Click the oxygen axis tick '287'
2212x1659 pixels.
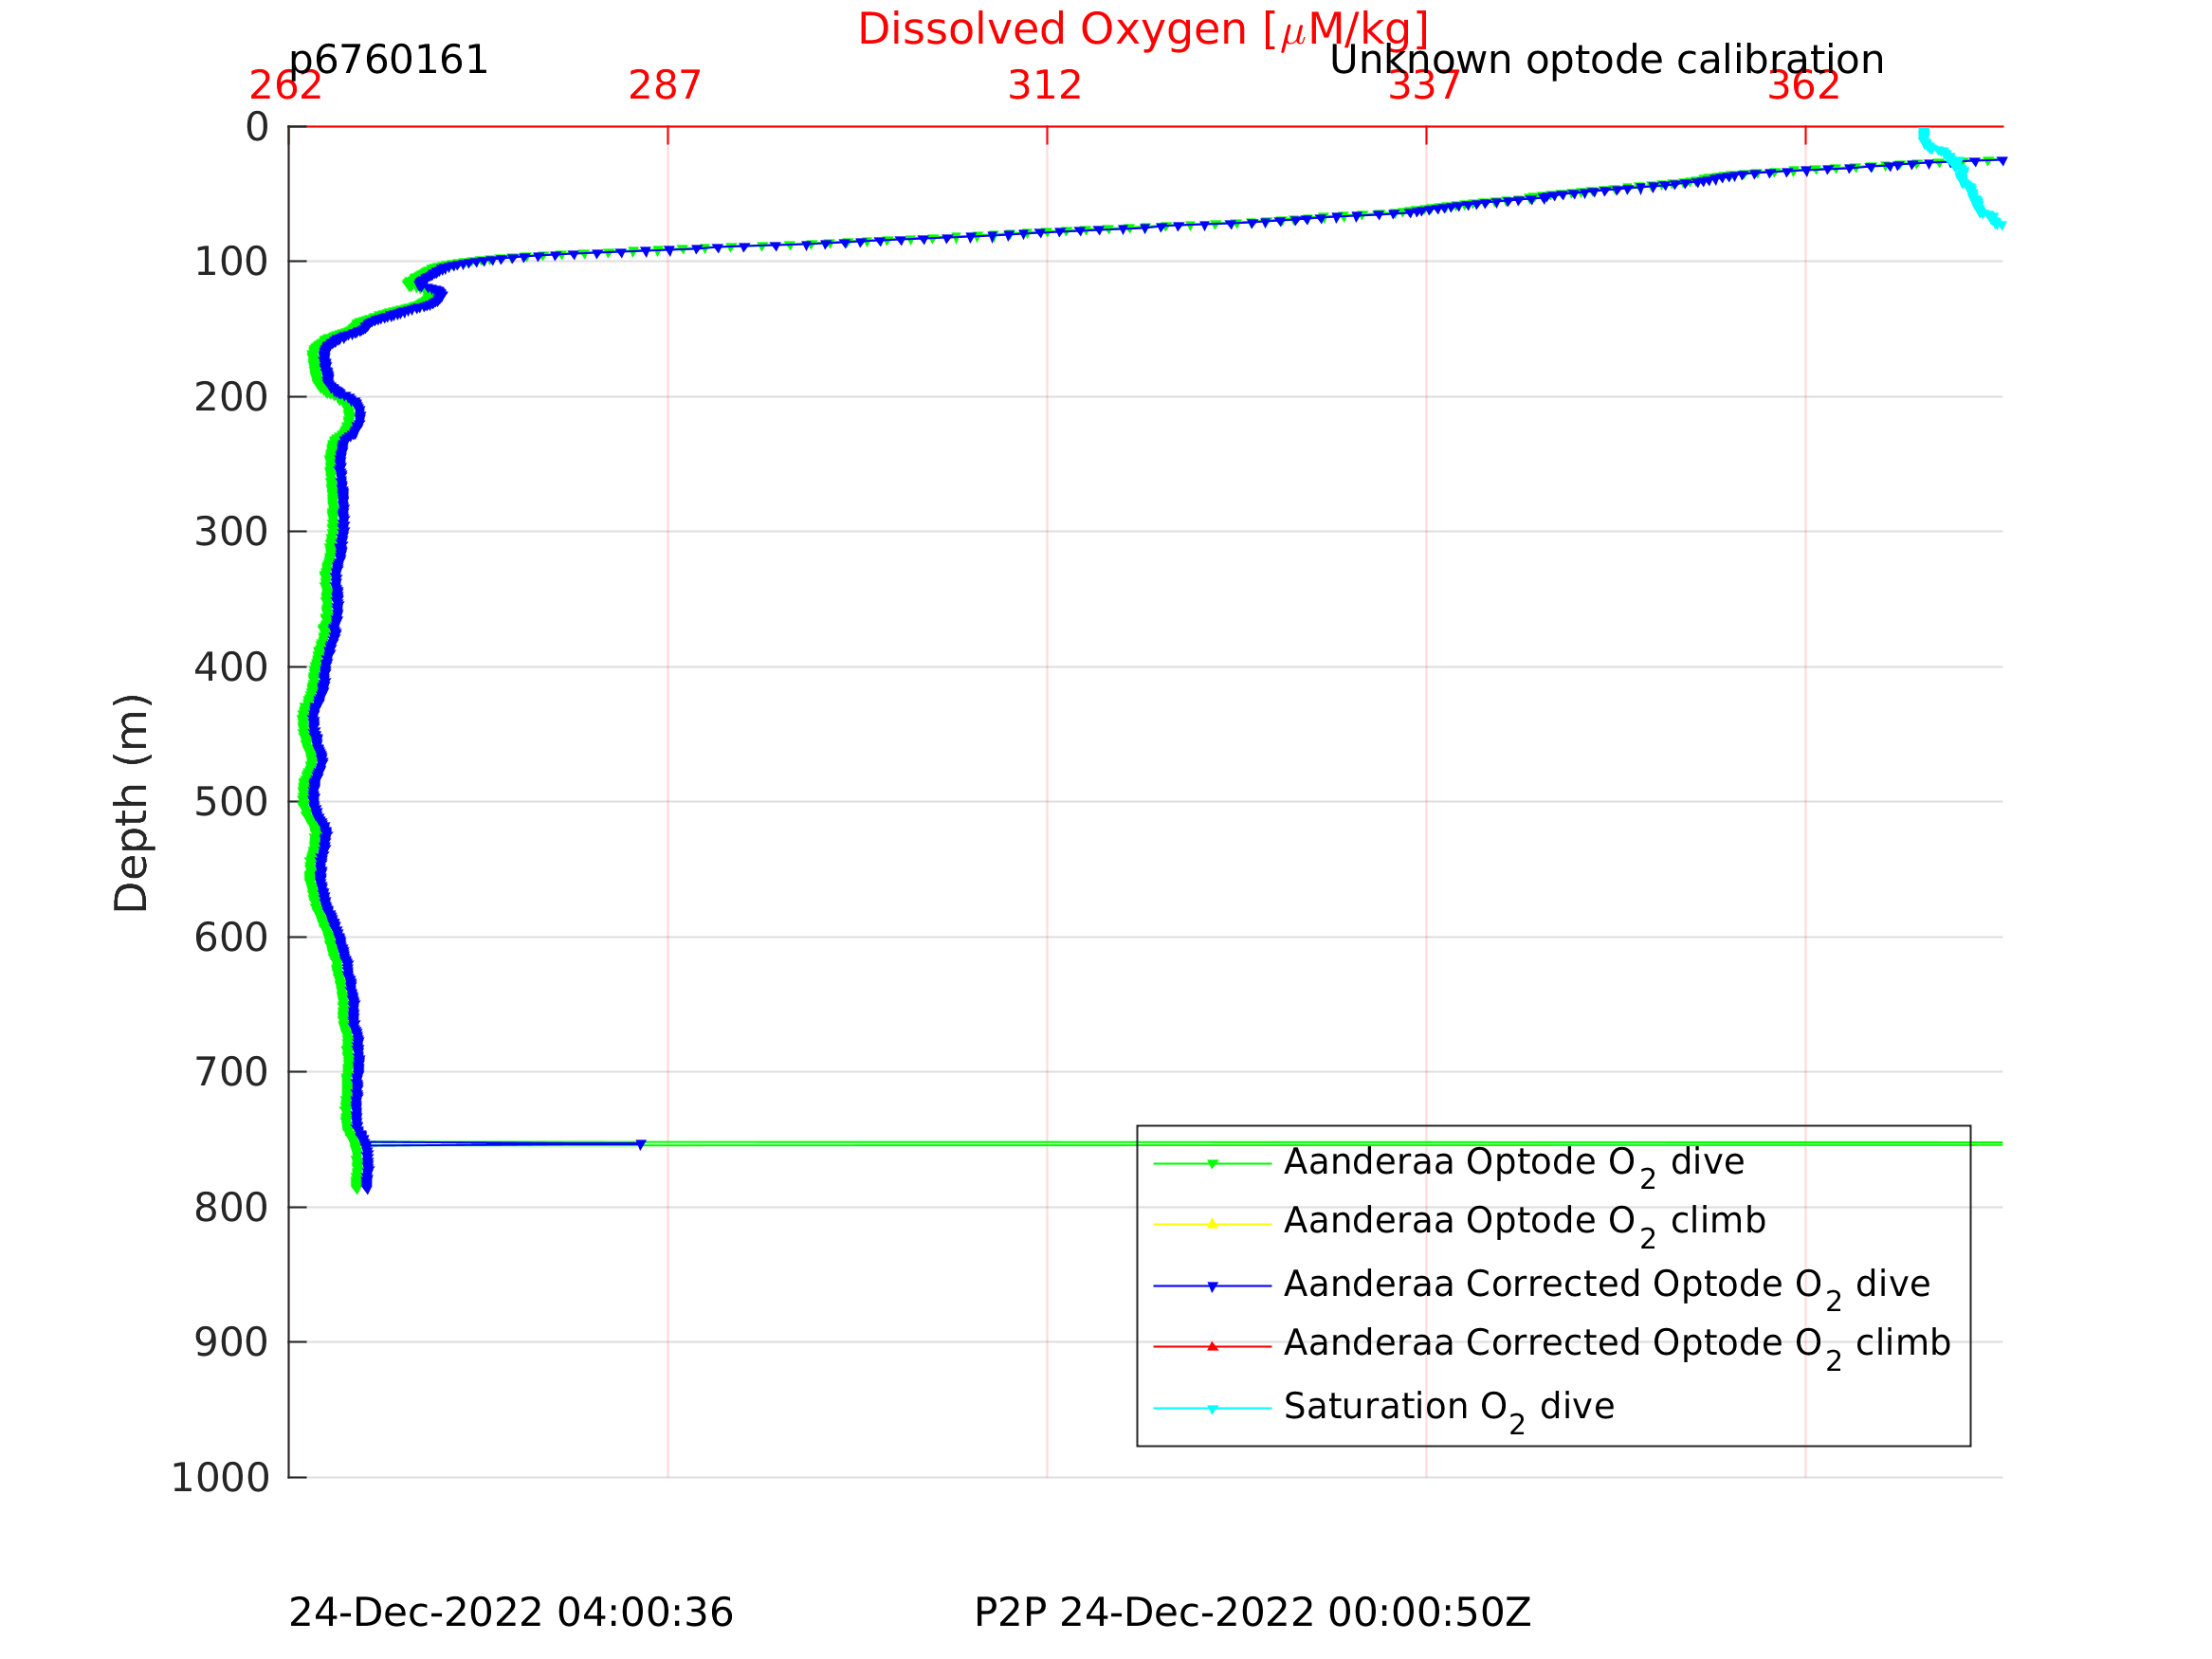pos(665,86)
